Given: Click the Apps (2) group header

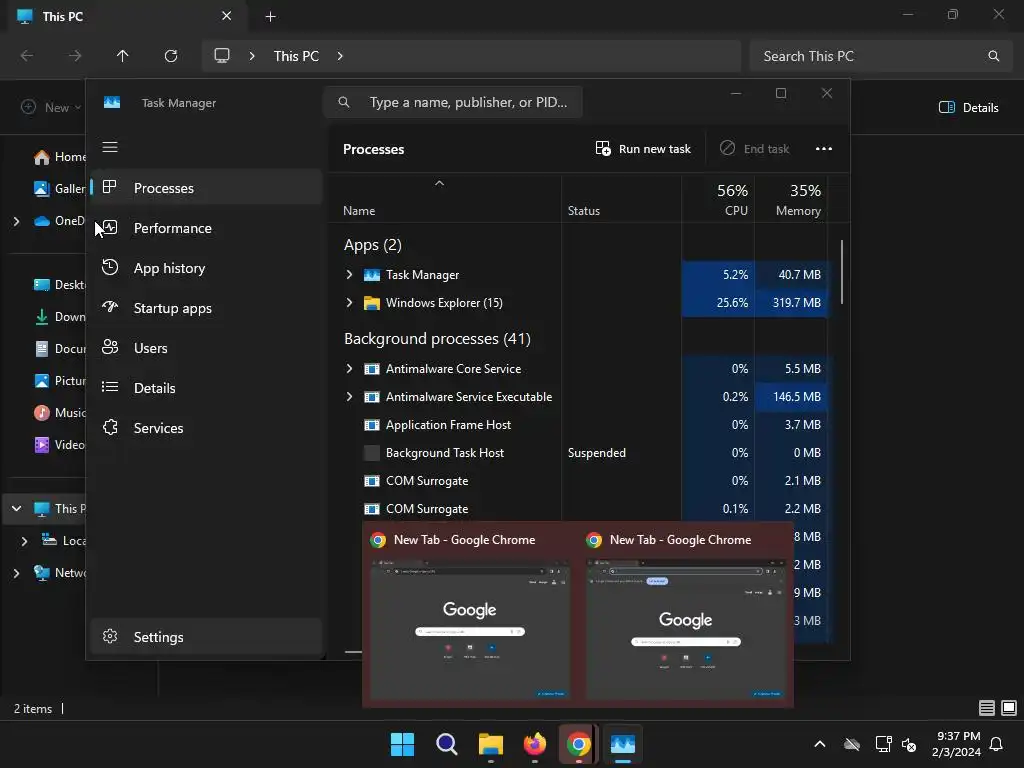Looking at the screenshot, I should (x=373, y=245).
